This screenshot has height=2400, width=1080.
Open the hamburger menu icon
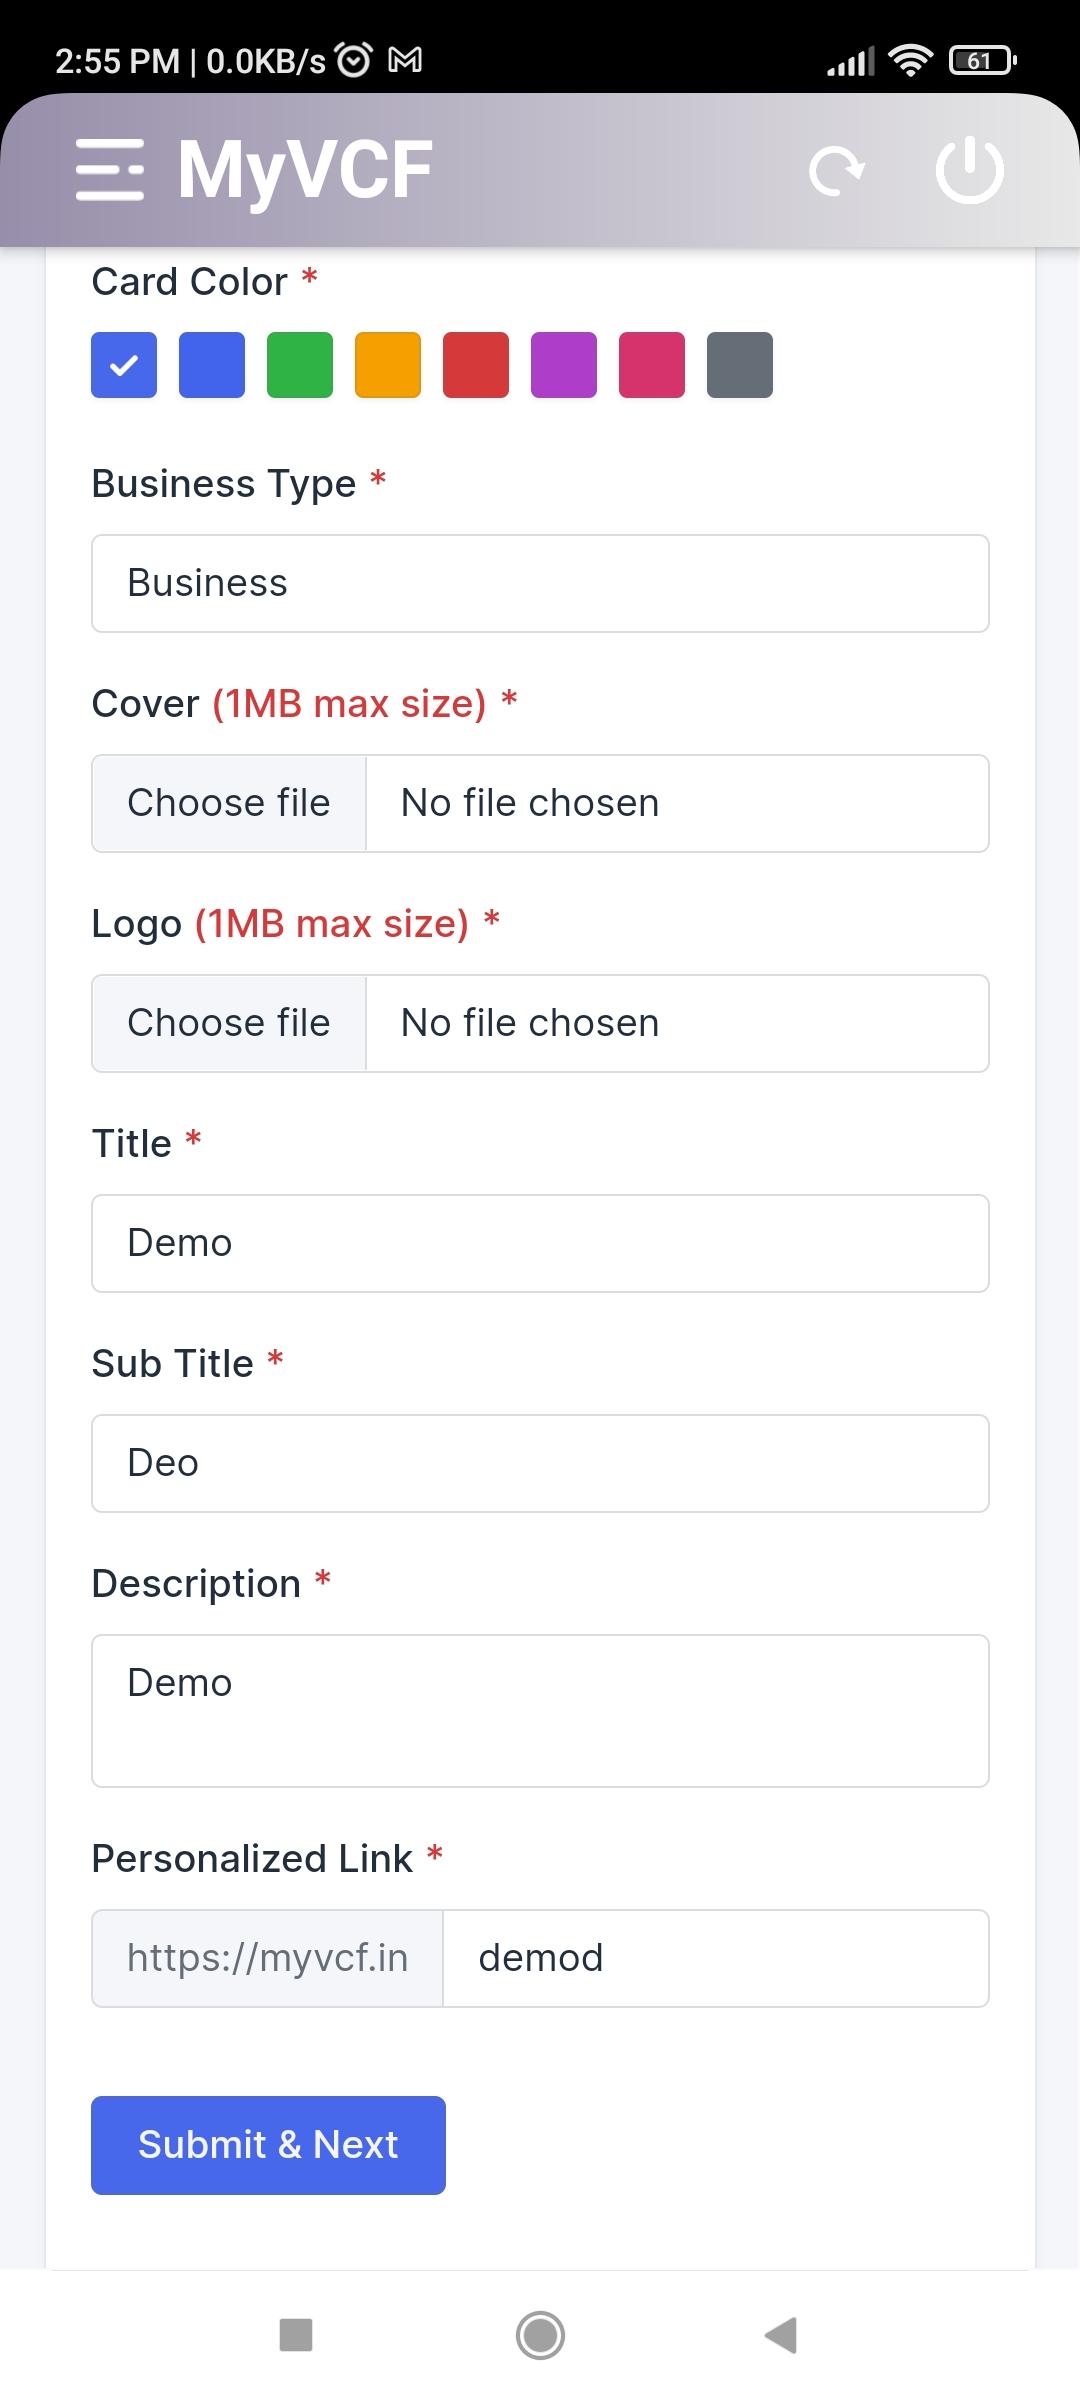point(110,170)
